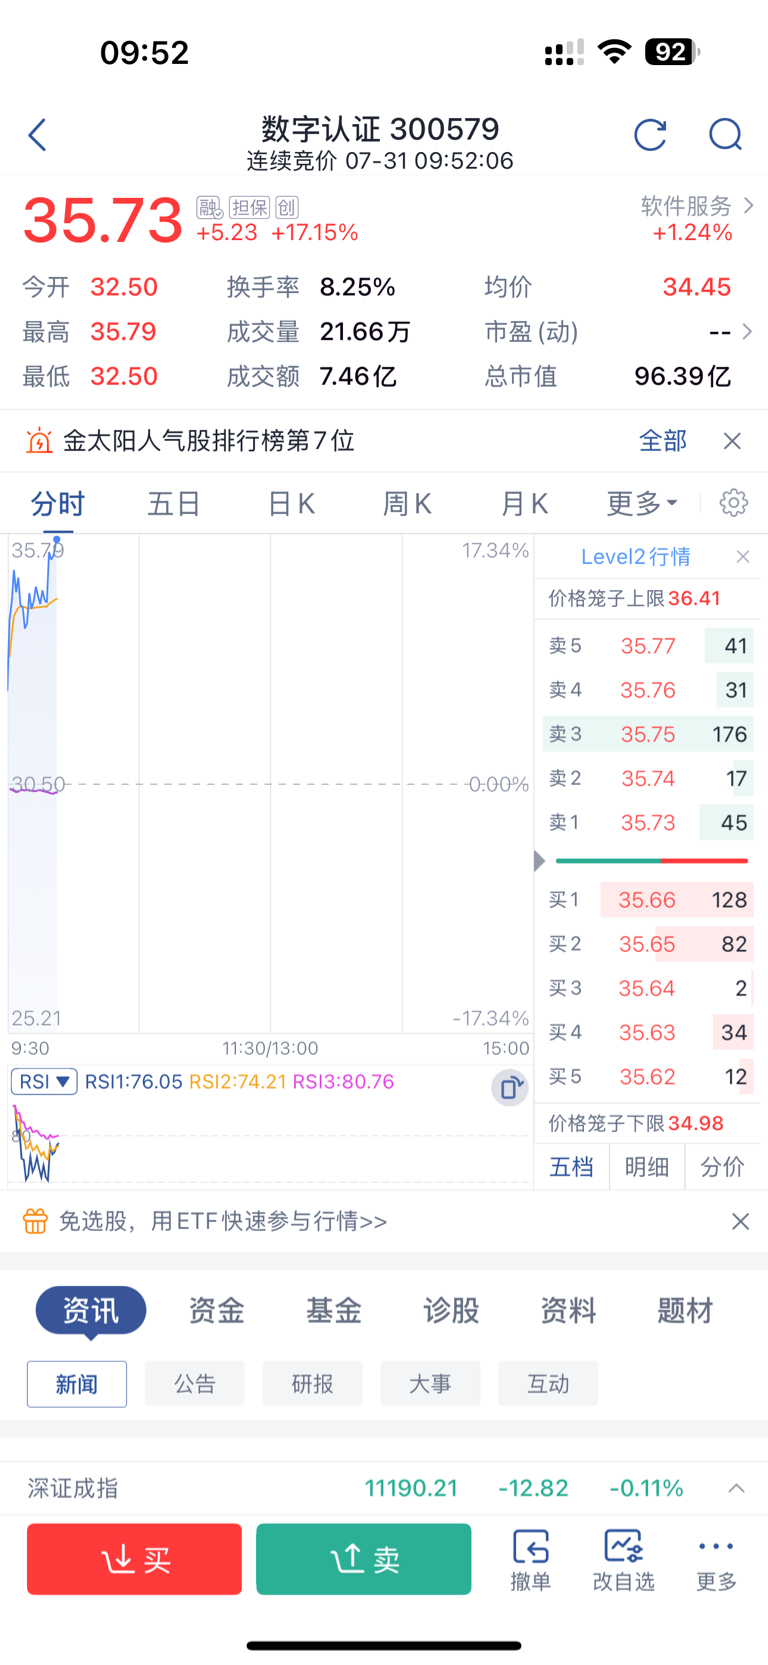Tap the back arrow icon

[38, 135]
